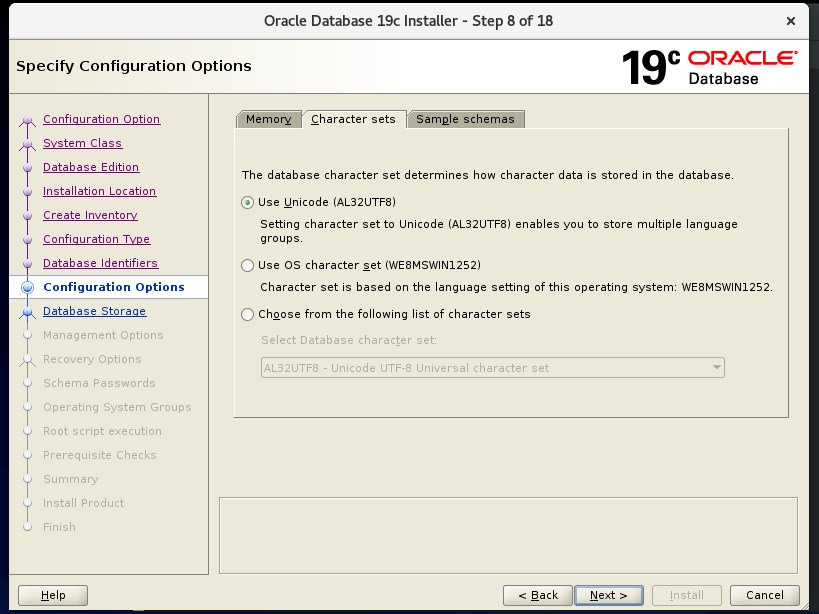
Task: Cancel the installer
Action: pyautogui.click(x=765, y=595)
